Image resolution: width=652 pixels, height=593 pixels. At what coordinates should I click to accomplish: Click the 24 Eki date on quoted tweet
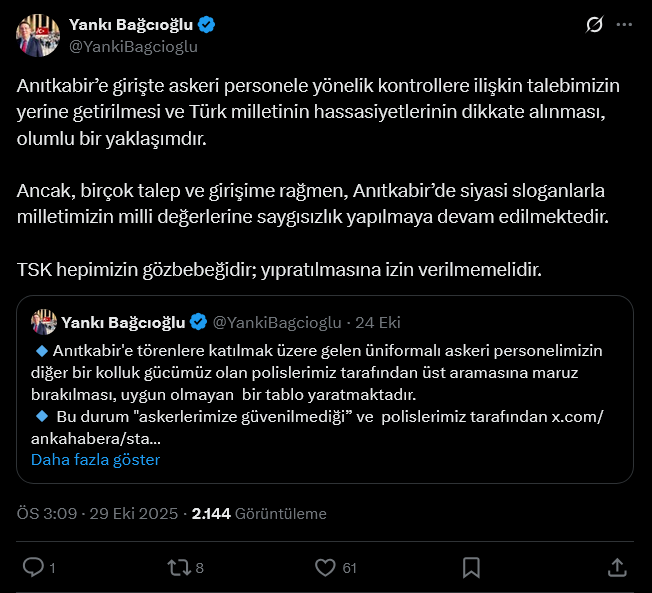(378, 322)
